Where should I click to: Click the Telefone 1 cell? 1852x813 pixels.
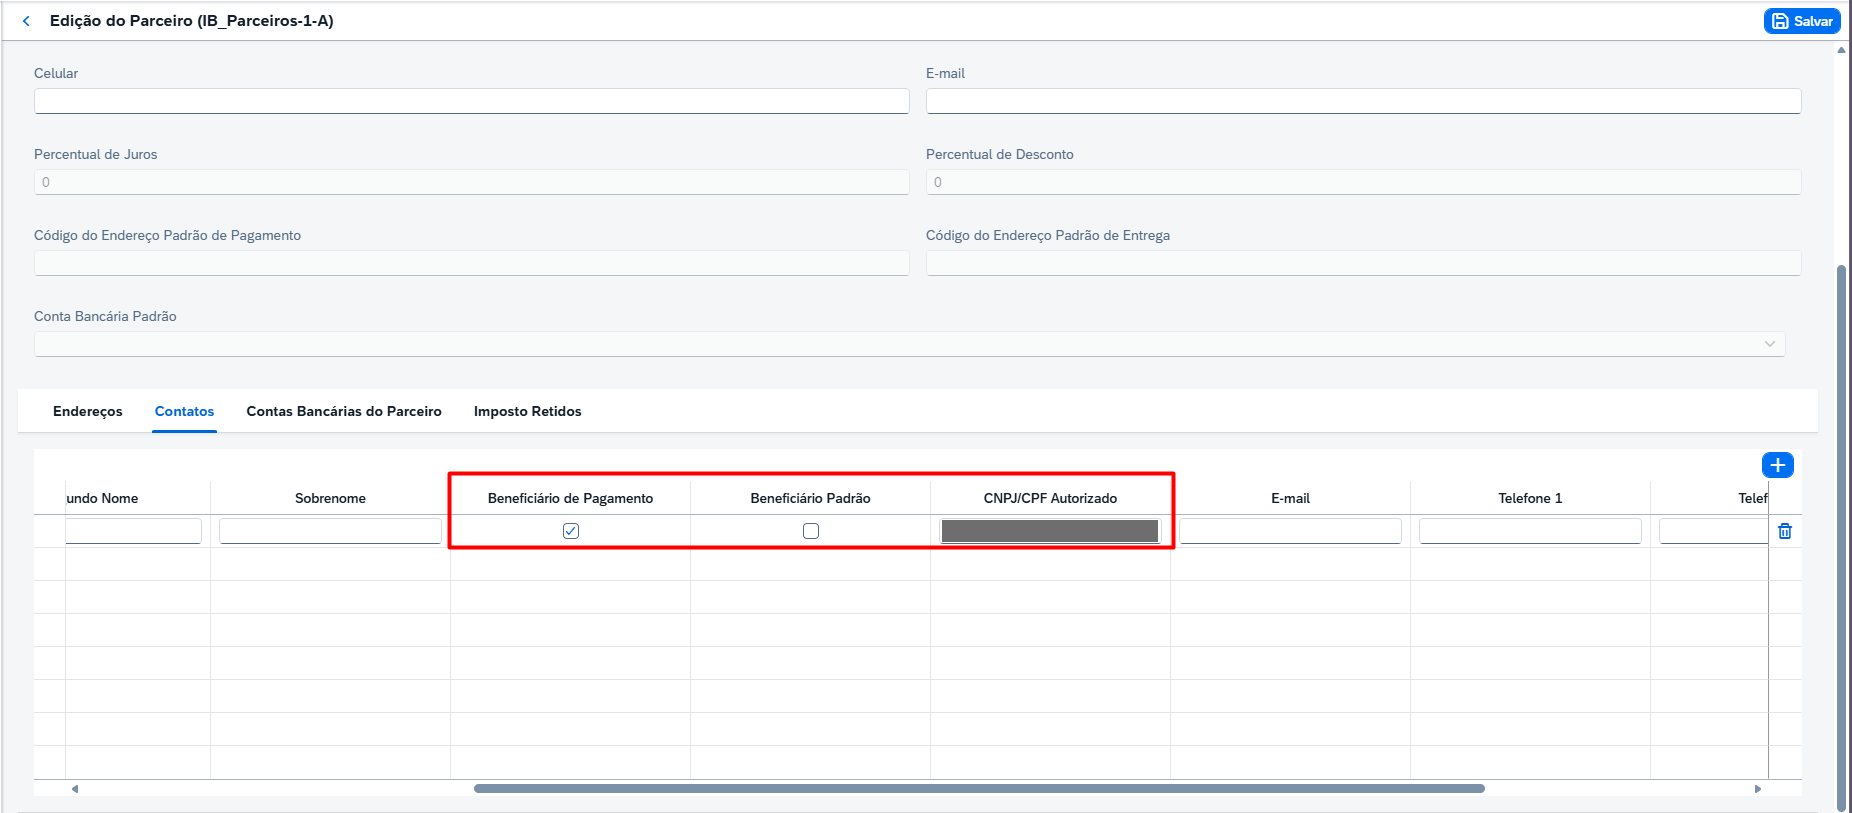[1530, 531]
